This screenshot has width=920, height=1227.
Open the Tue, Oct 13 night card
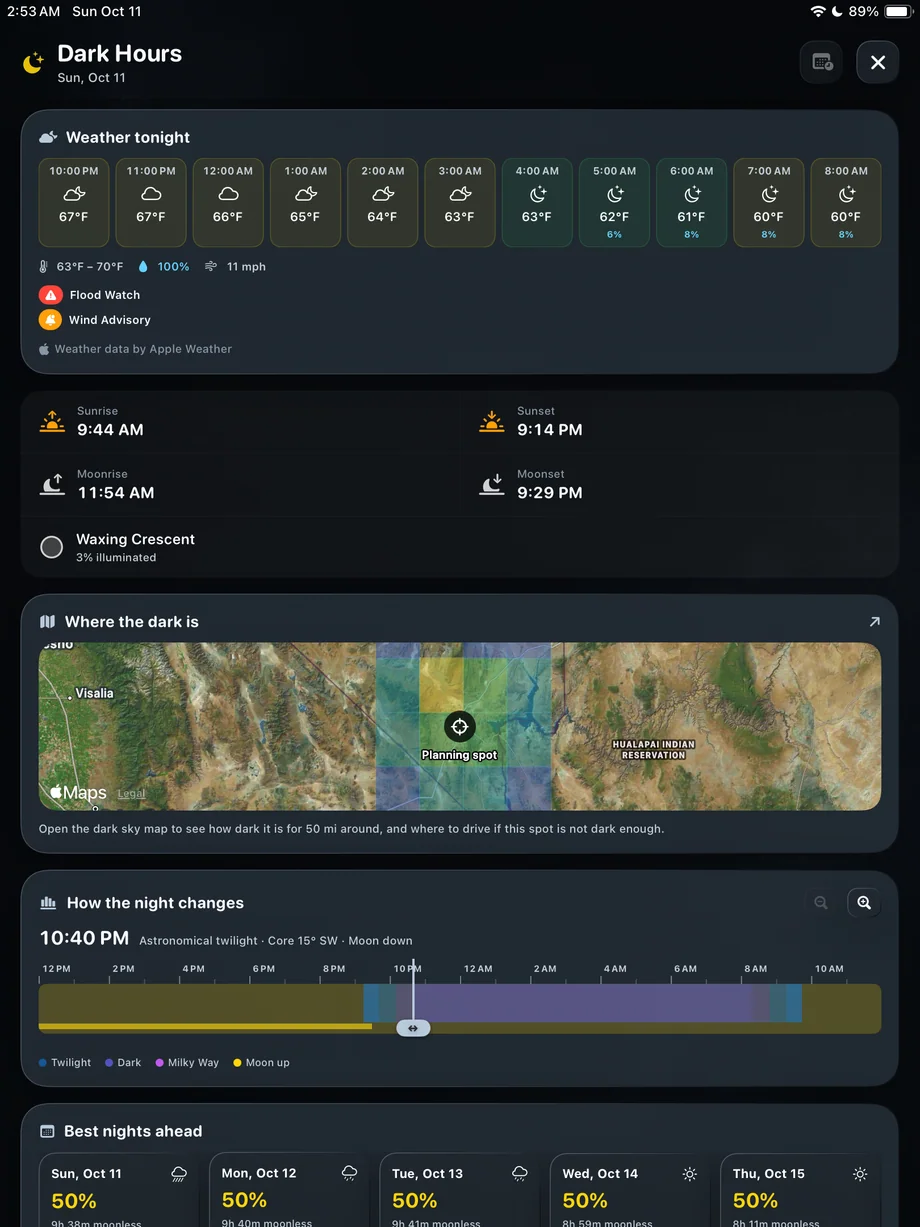click(460, 1190)
